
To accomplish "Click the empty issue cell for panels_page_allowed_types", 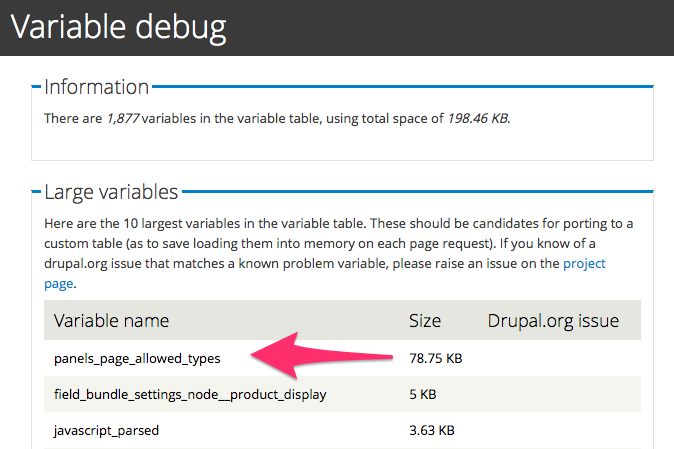I will (560, 357).
